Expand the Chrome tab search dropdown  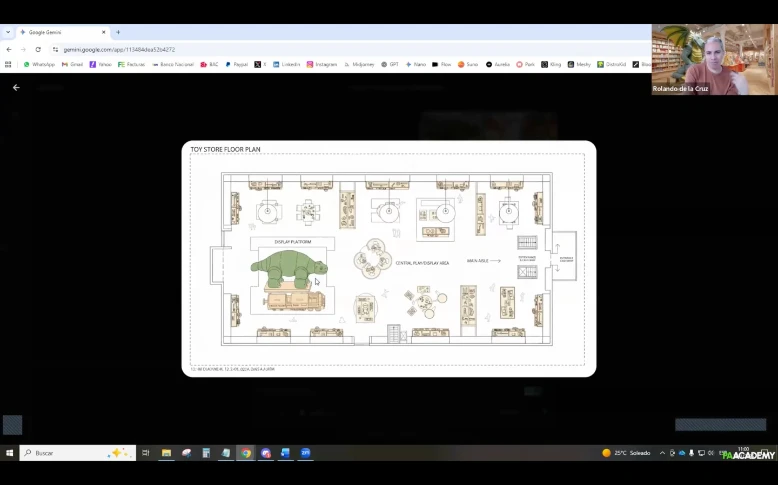point(8,32)
